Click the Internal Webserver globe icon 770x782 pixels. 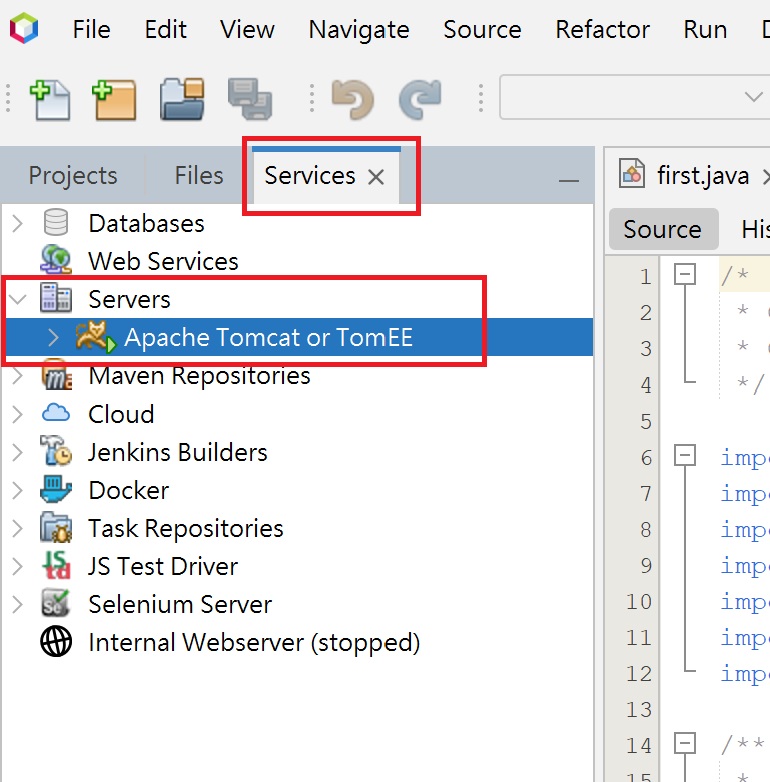click(x=56, y=641)
